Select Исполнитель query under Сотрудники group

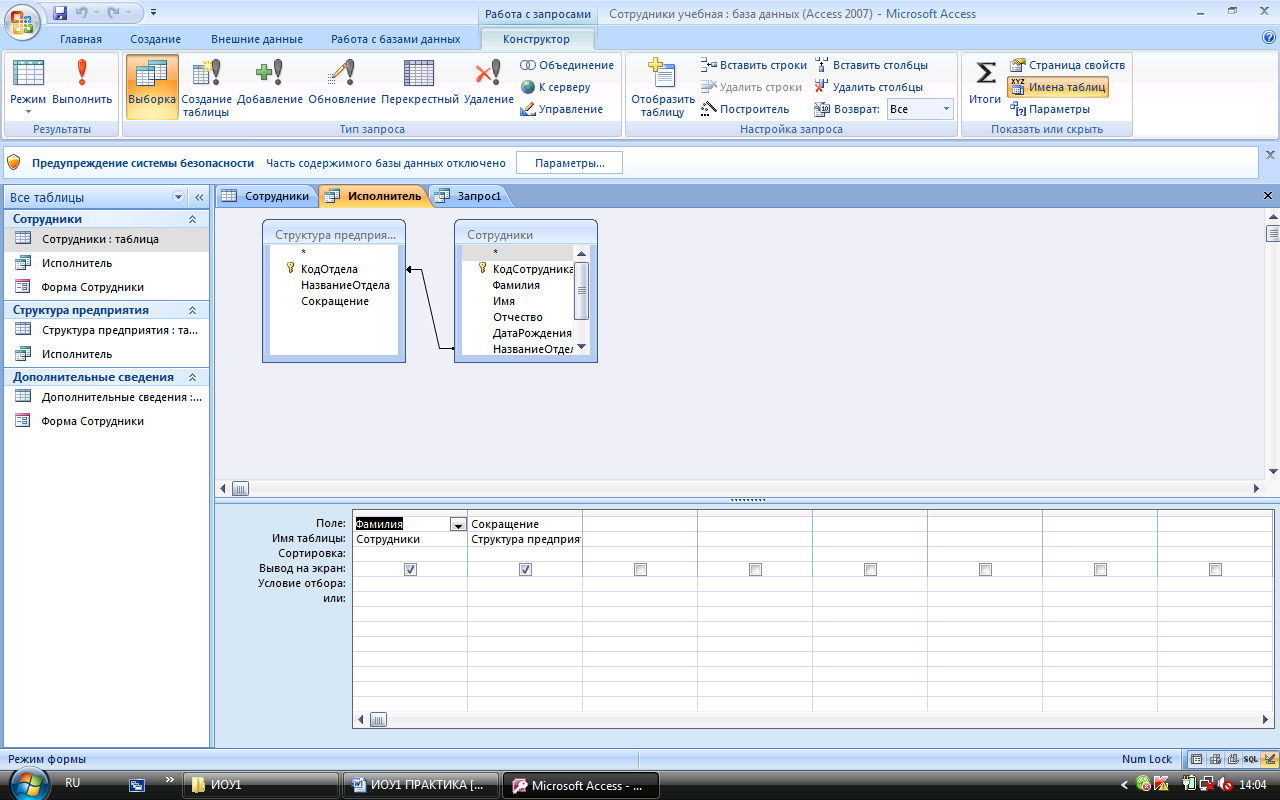click(105, 263)
